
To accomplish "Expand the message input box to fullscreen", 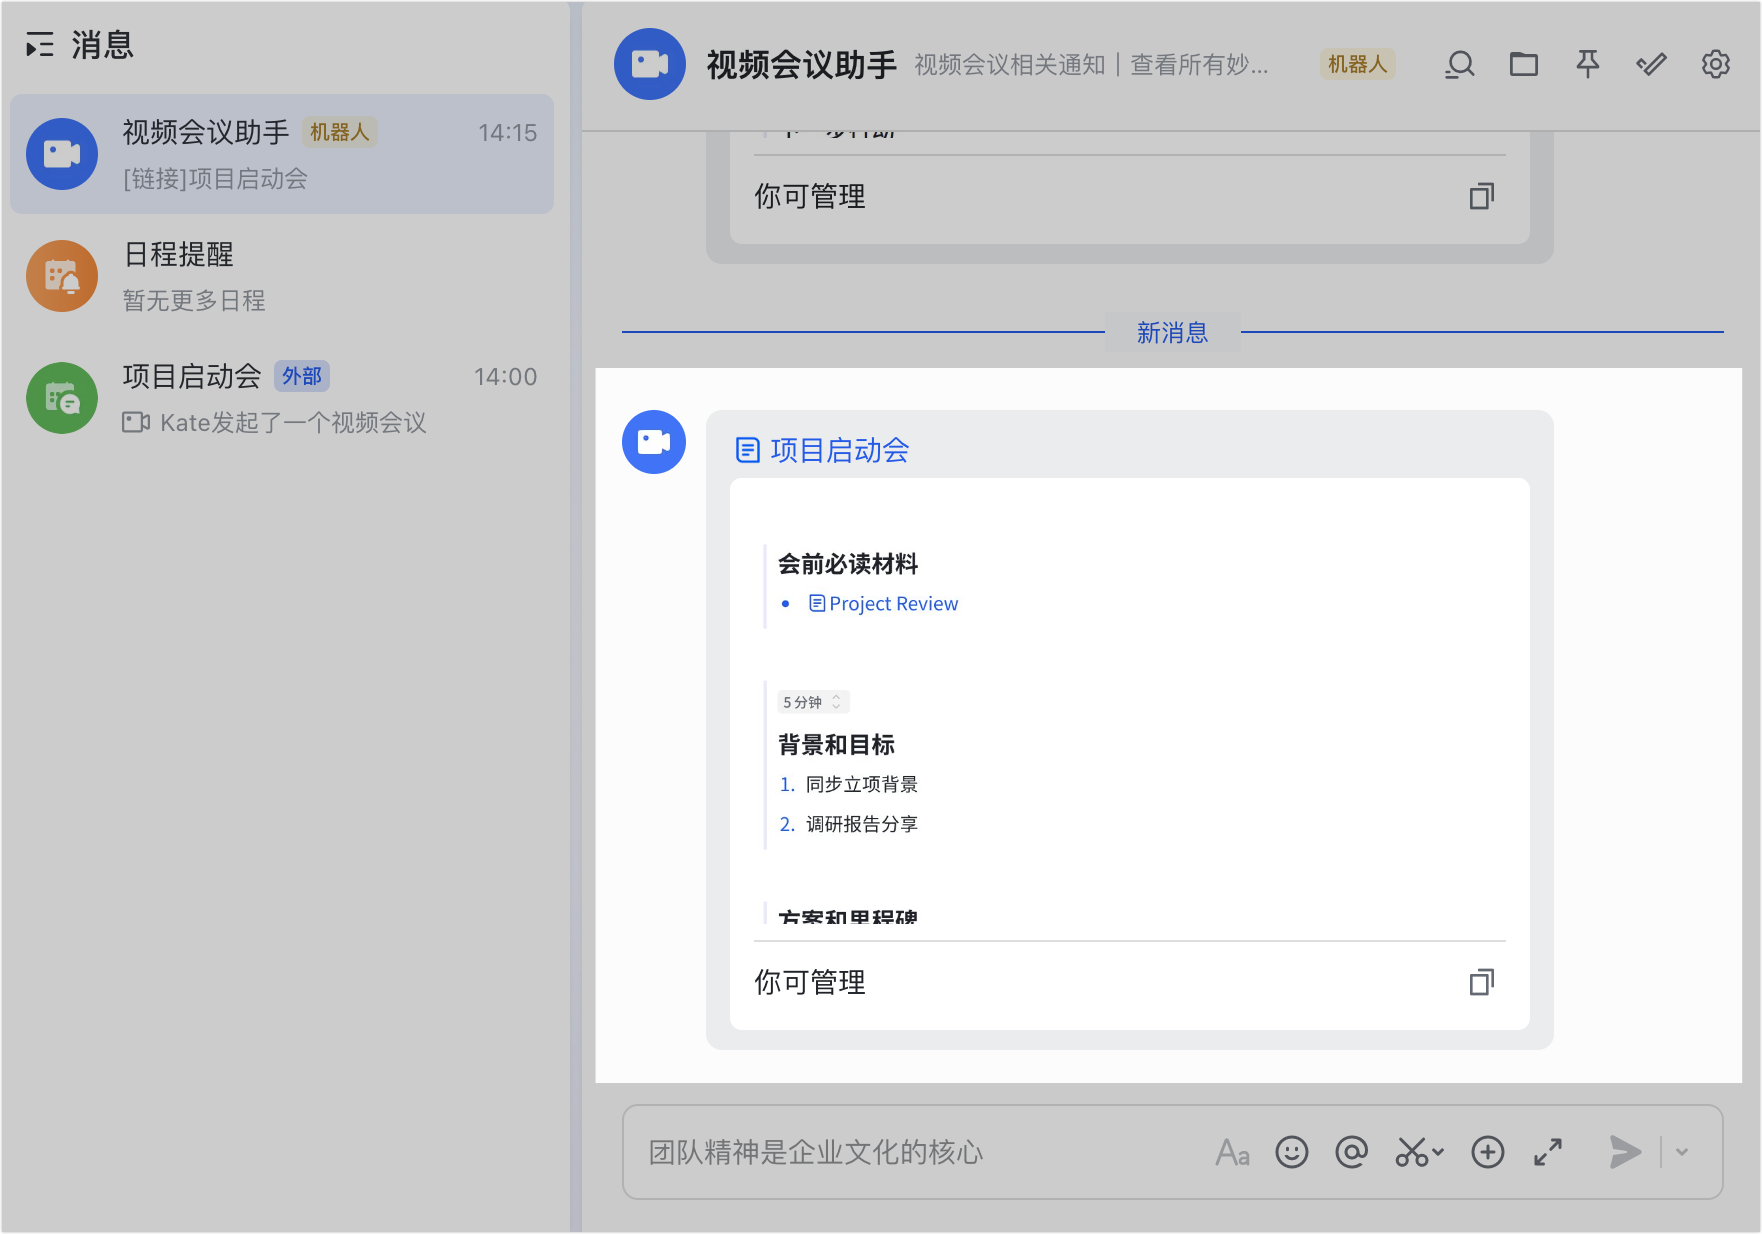I will [1547, 1152].
